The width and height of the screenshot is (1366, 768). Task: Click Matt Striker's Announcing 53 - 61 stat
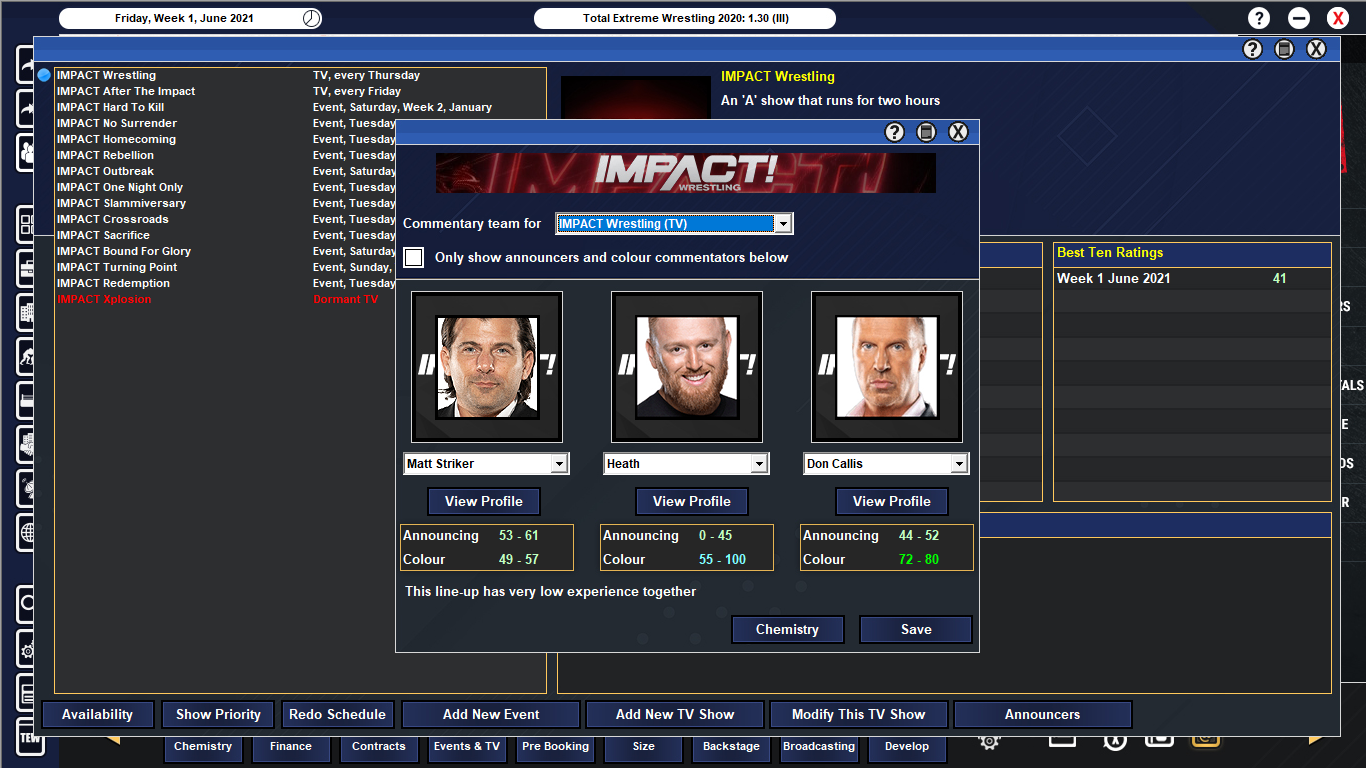tap(487, 535)
